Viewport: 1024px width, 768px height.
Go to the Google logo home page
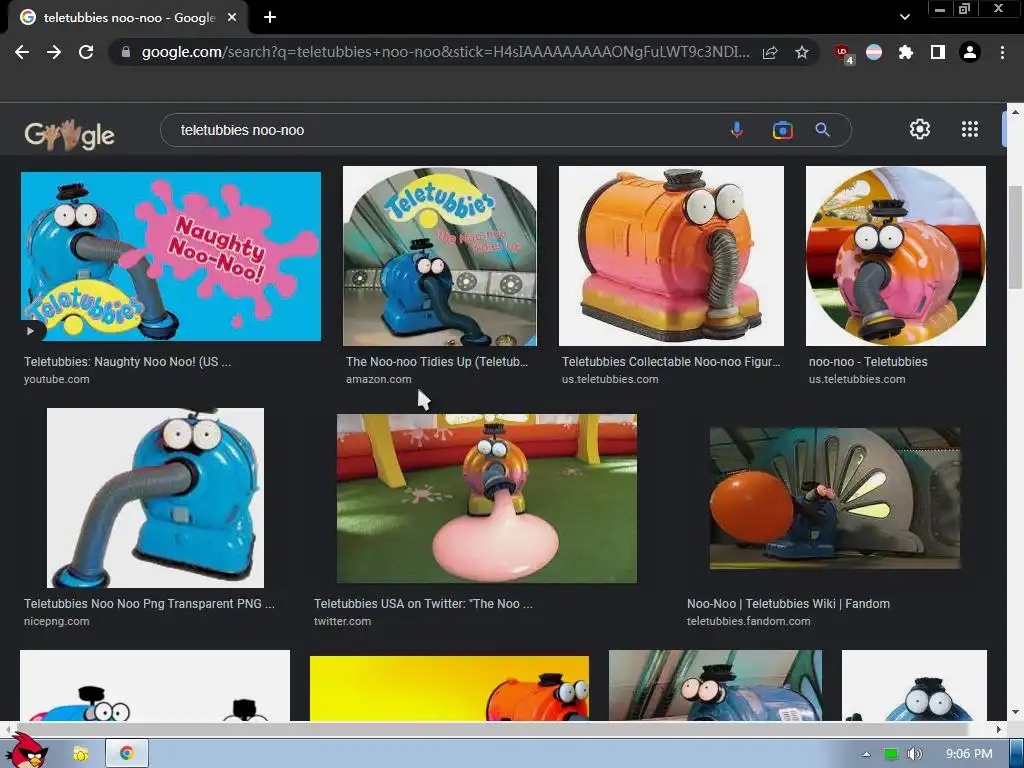(69, 135)
